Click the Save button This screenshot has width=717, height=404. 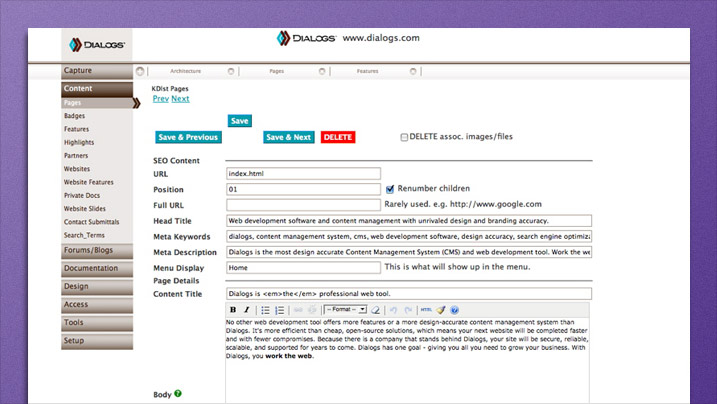pos(240,121)
